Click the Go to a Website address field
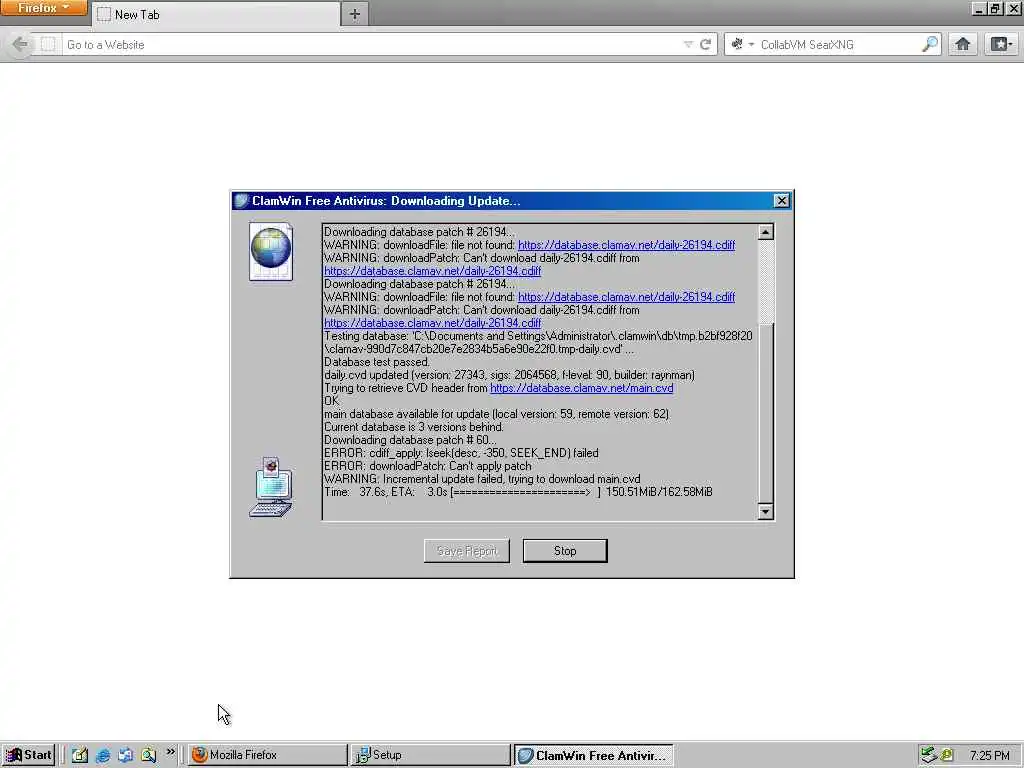This screenshot has width=1024, height=768. [372, 44]
